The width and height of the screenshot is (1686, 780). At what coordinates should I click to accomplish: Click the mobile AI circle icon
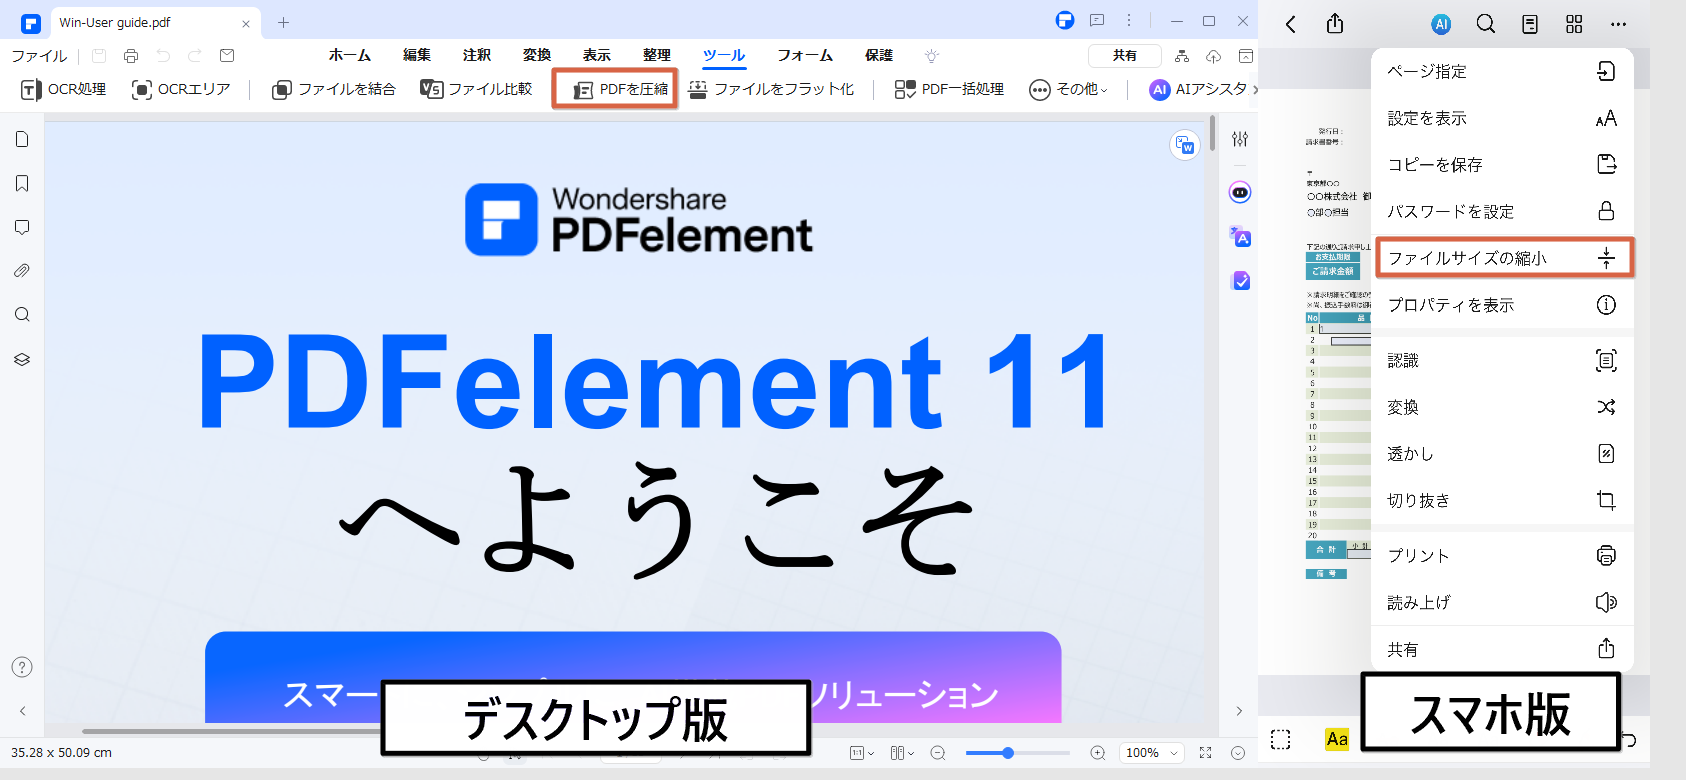[1441, 25]
